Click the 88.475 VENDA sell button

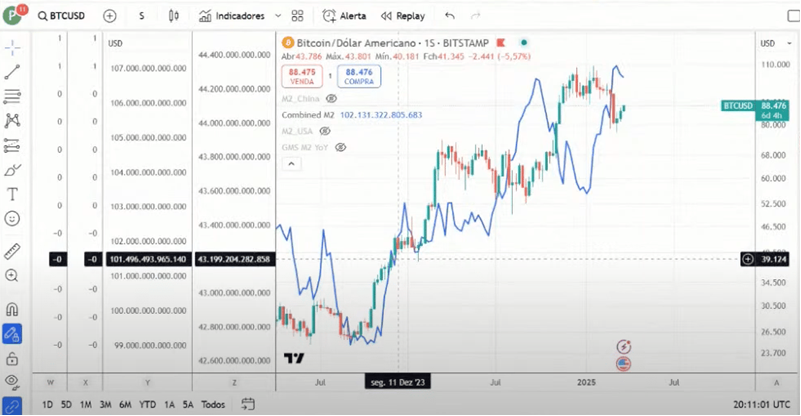(x=302, y=76)
